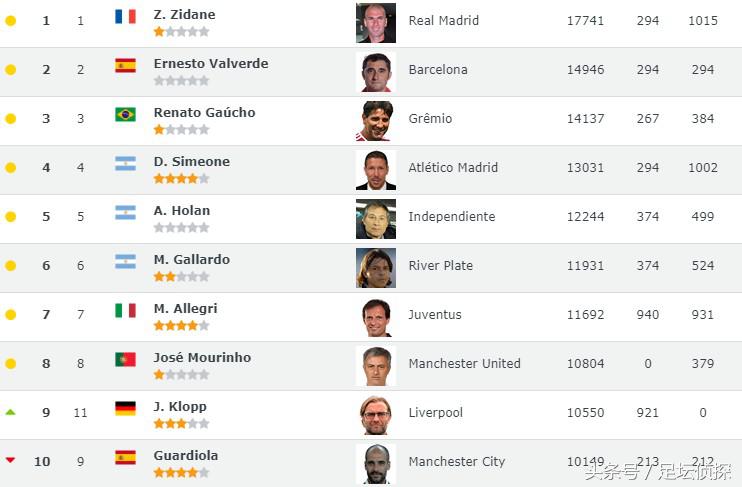This screenshot has height=487, width=742.
Task: Select the Juventus club name
Action: click(x=435, y=314)
